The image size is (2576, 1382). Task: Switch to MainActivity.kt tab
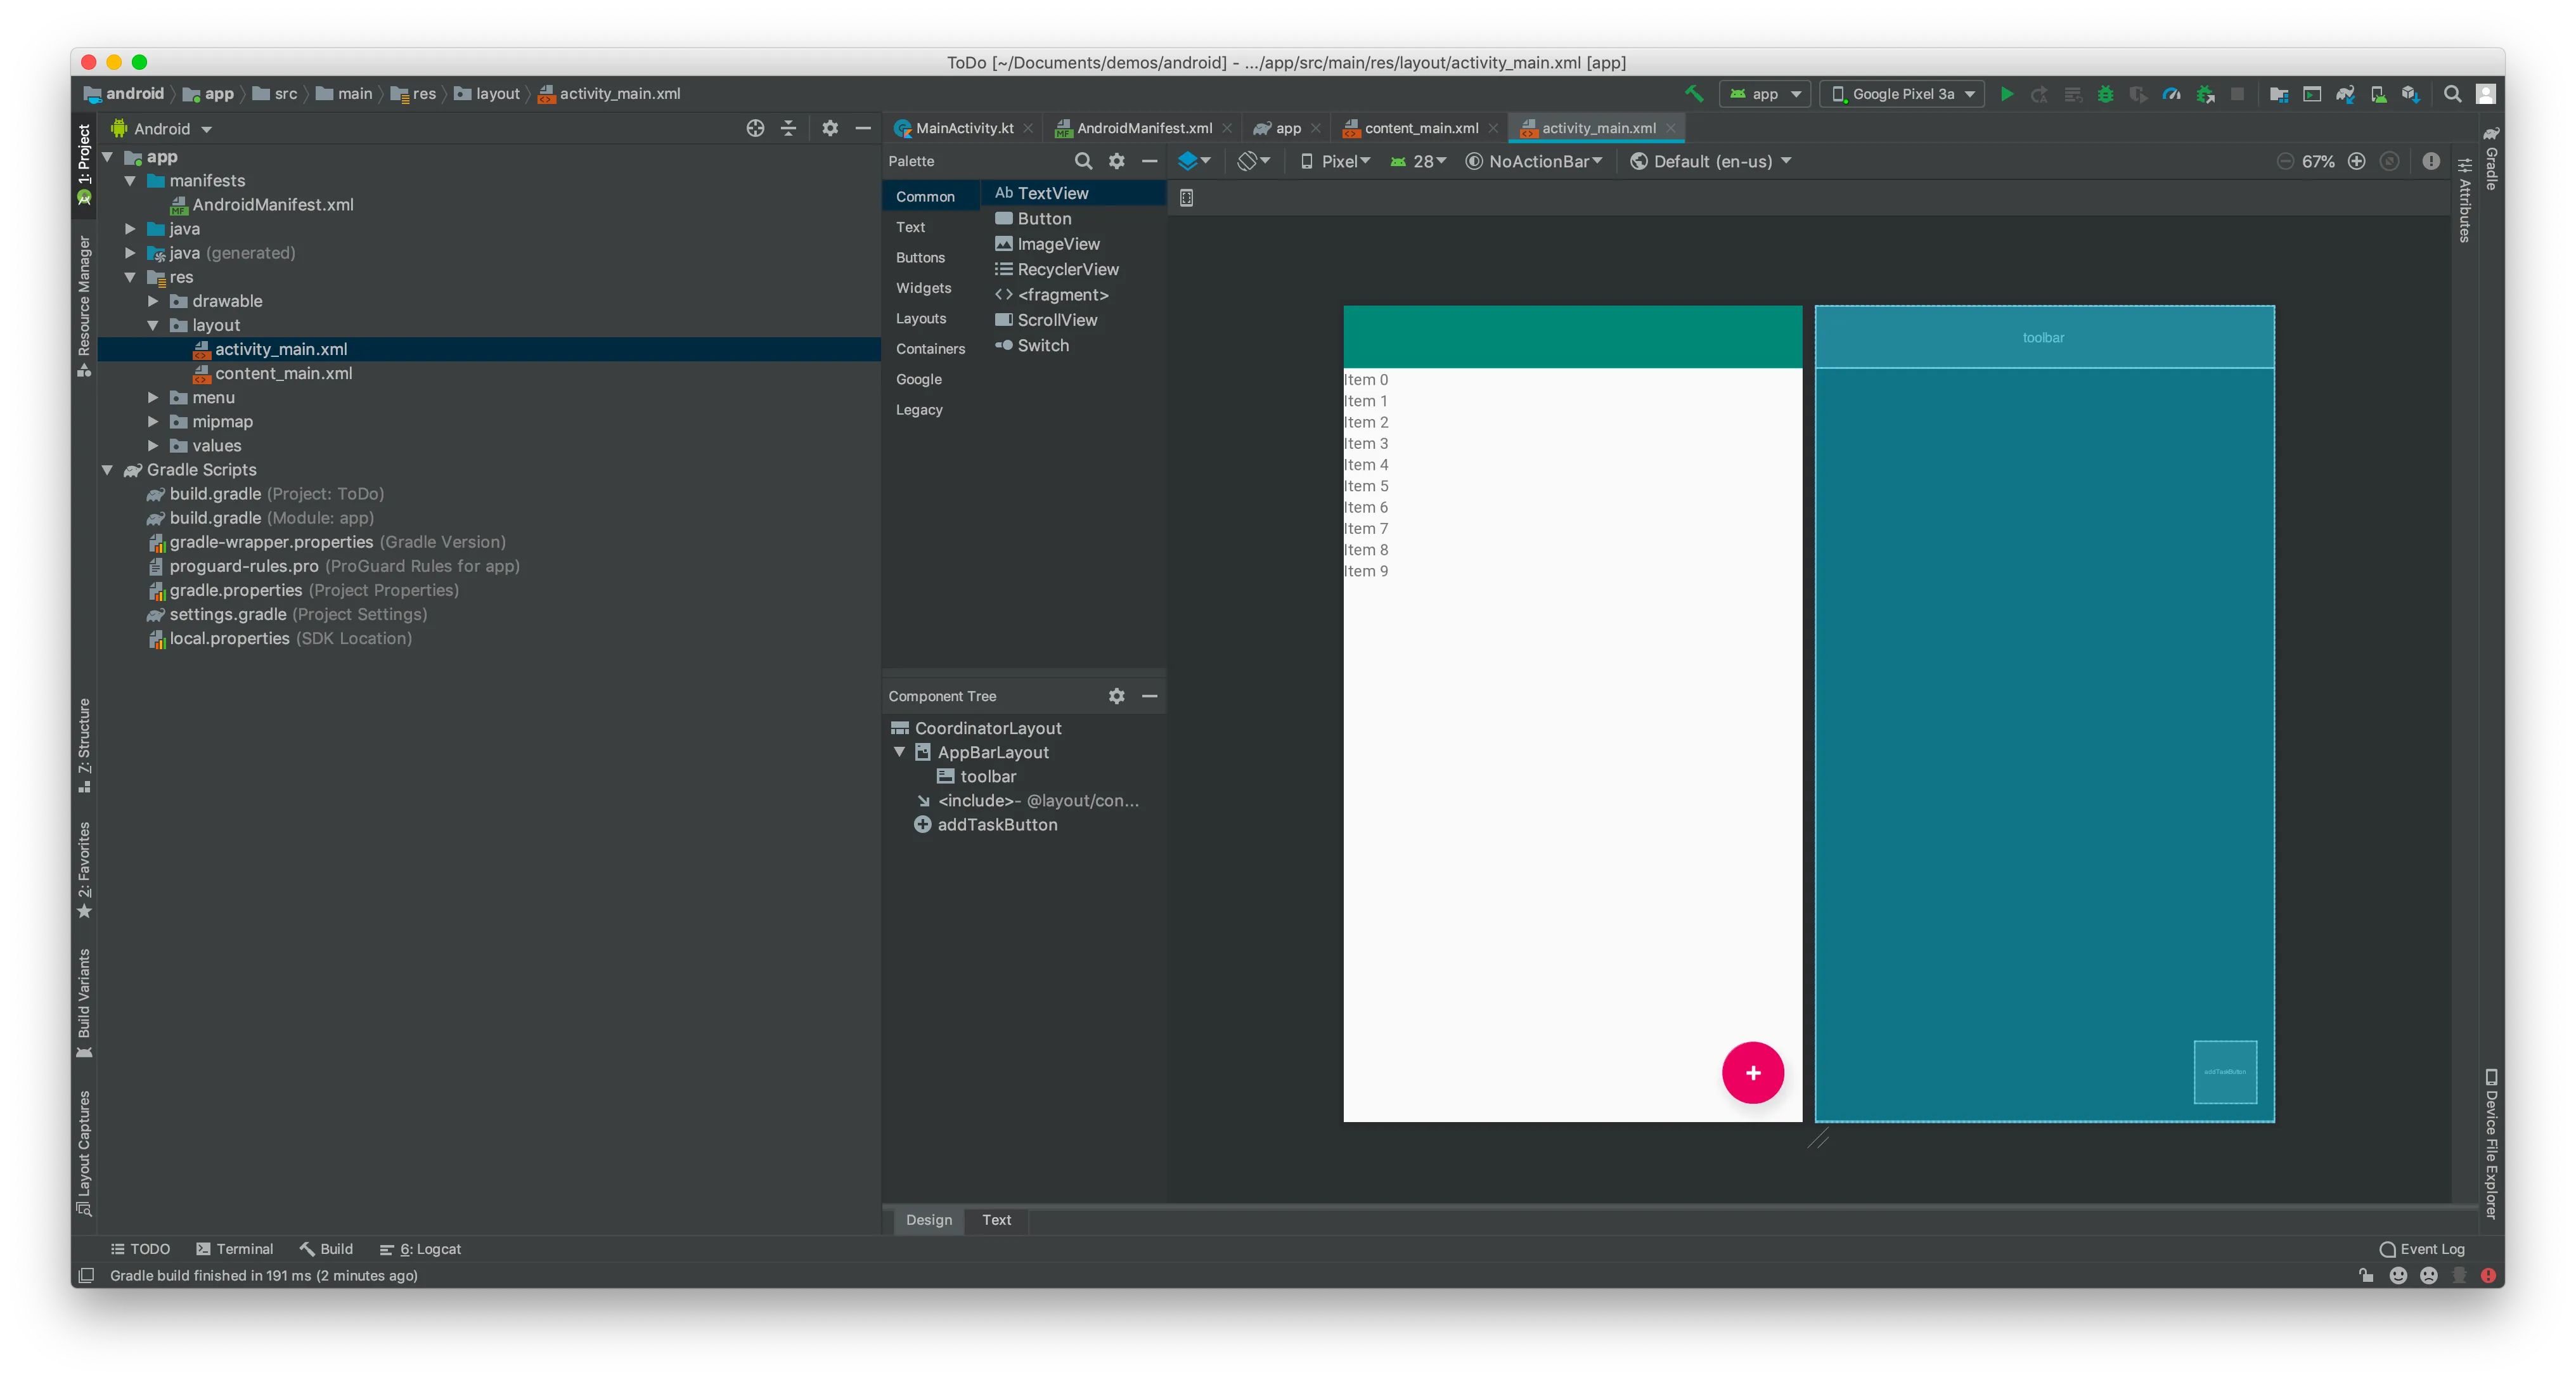[964, 128]
